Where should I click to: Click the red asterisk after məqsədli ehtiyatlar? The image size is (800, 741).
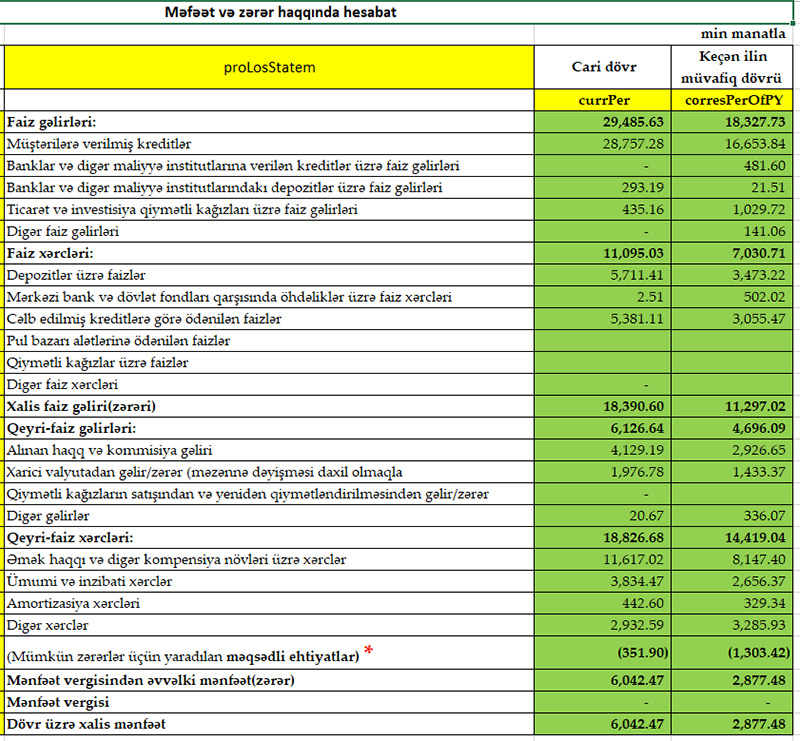[369, 653]
